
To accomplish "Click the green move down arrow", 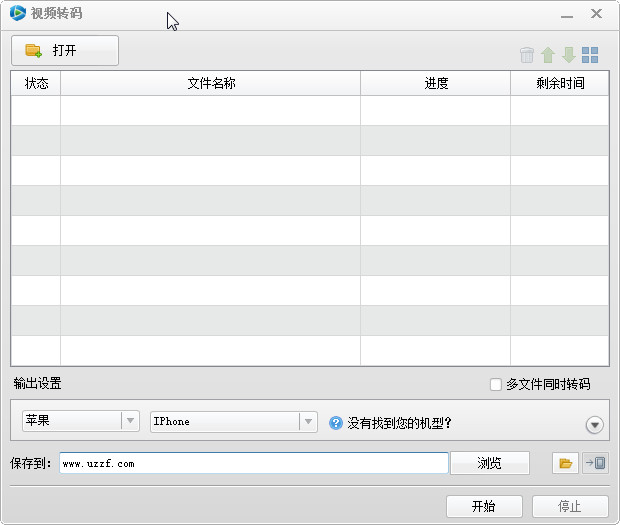I will [568, 56].
